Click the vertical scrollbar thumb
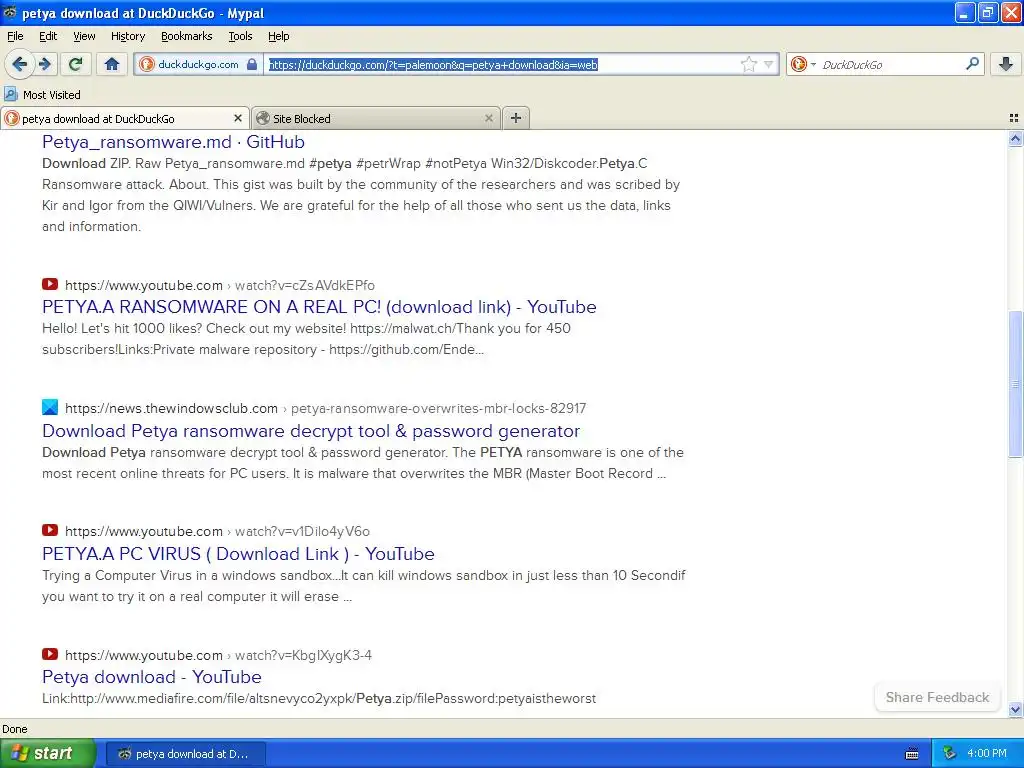Viewport: 1024px width, 768px height. coord(1015,385)
